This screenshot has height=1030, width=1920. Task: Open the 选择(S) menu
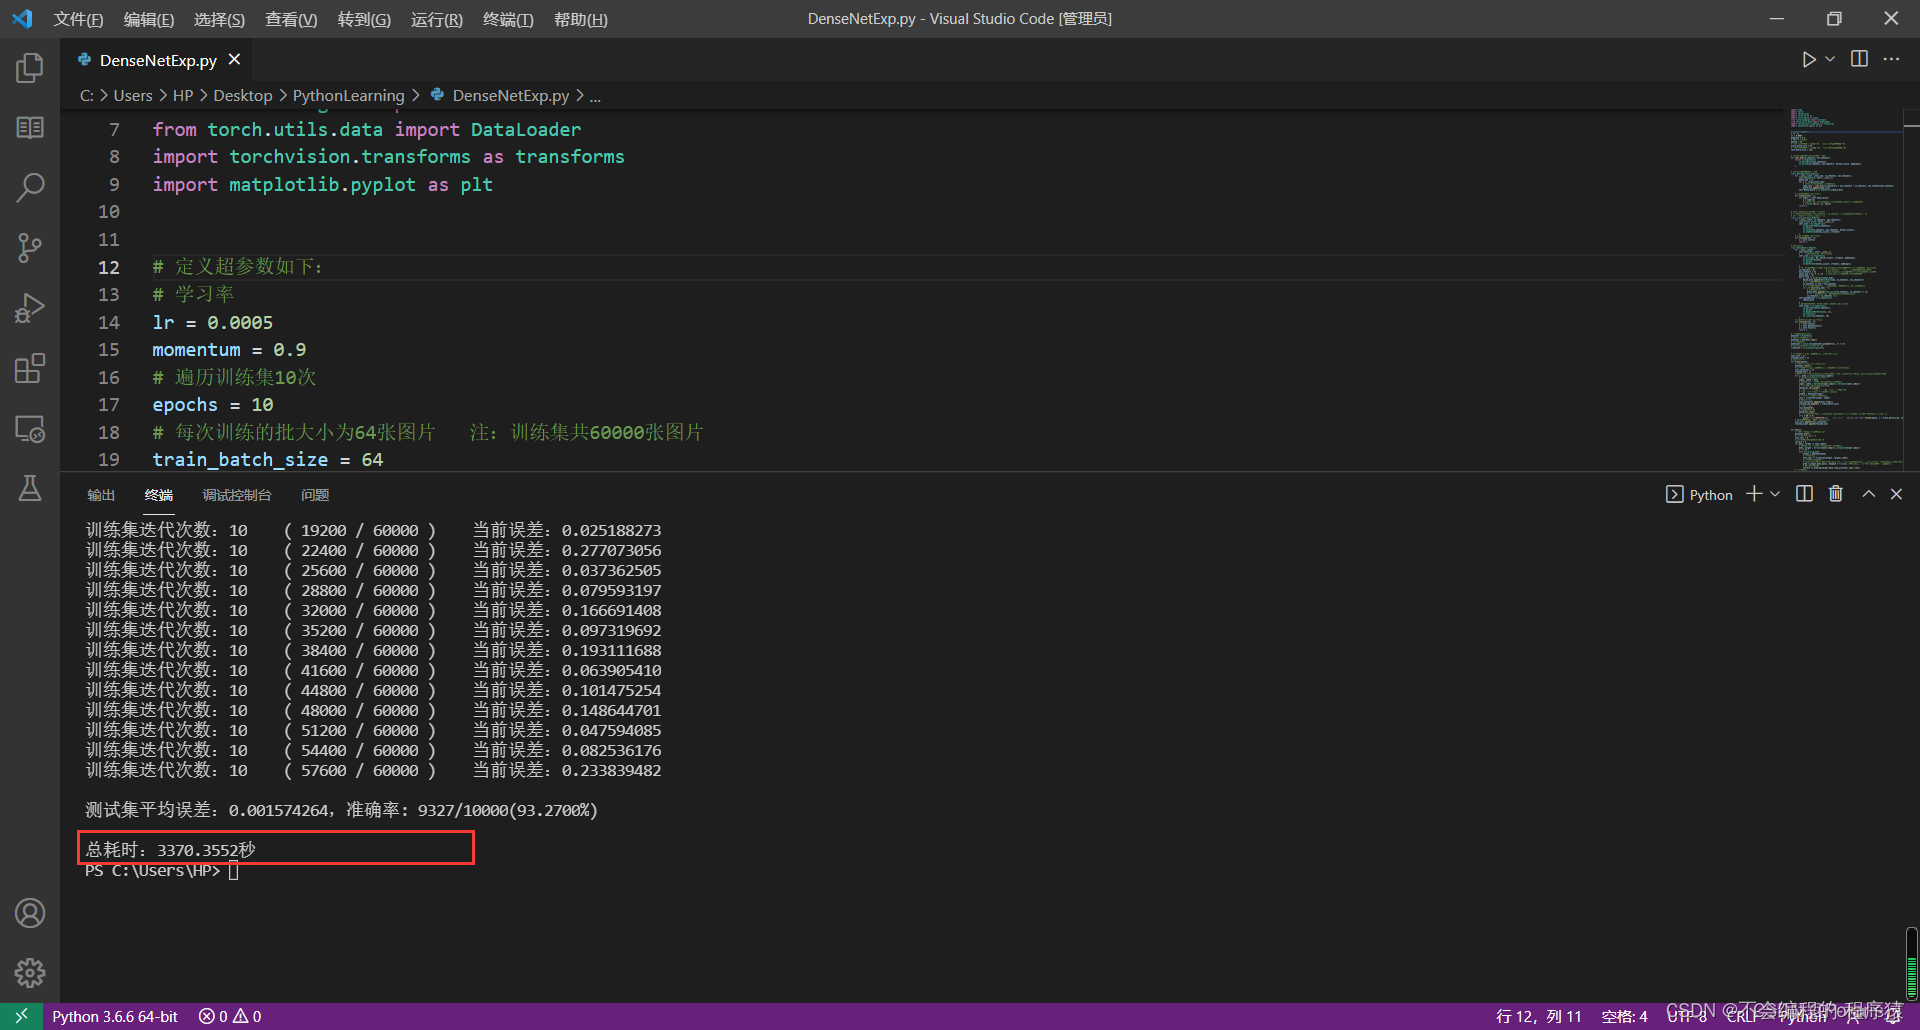tap(219, 19)
